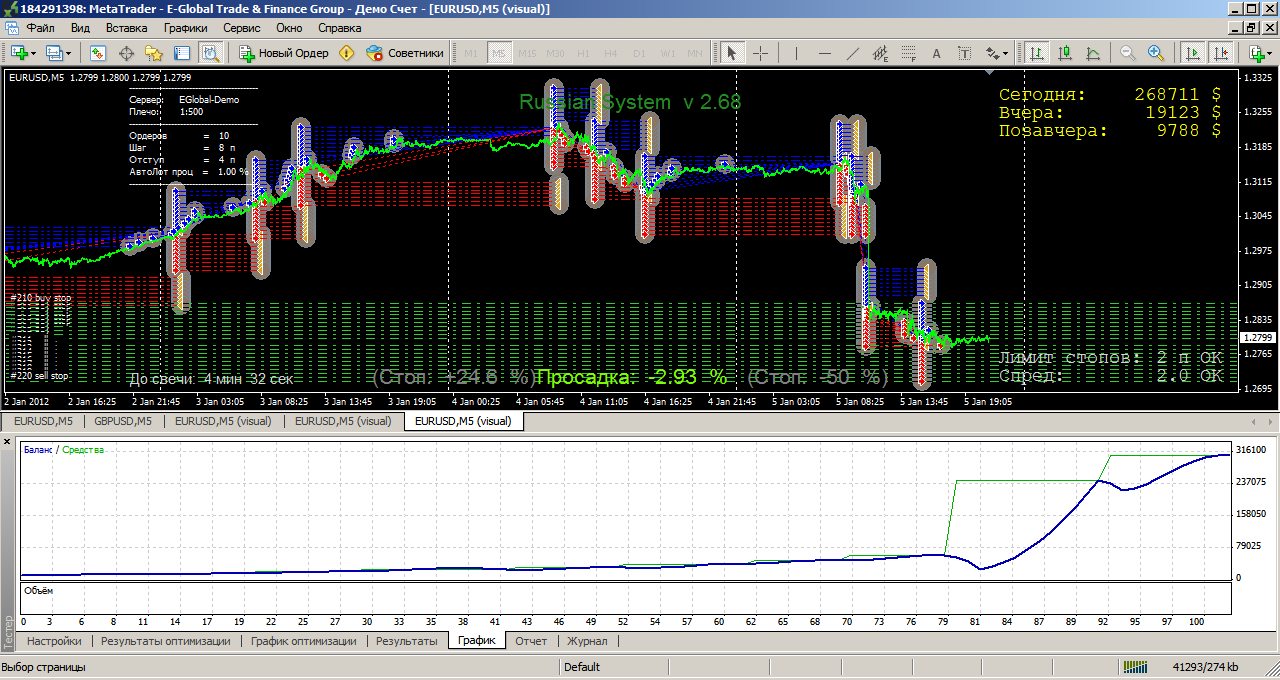Click the zoom in magnifier icon
The image size is (1280, 680).
tap(1155, 53)
